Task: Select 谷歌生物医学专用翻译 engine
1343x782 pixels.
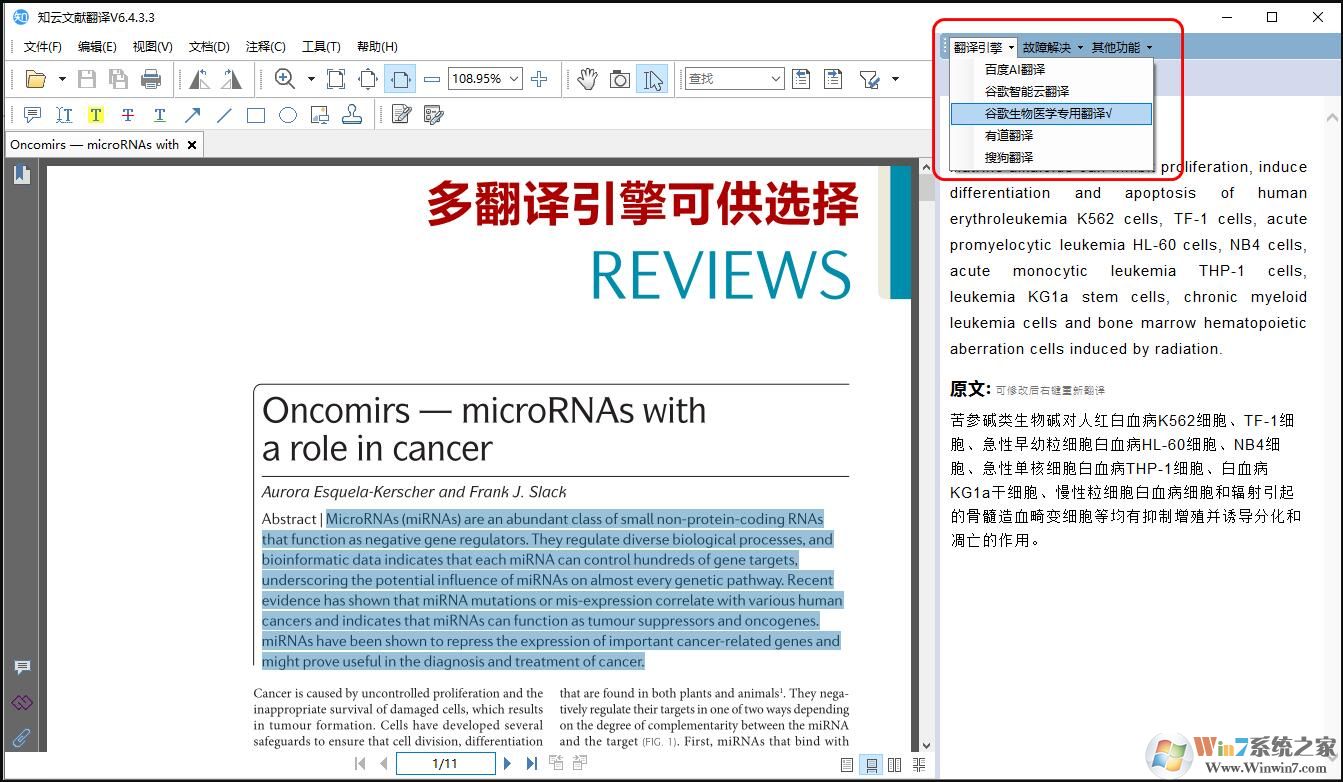Action: tap(1051, 114)
